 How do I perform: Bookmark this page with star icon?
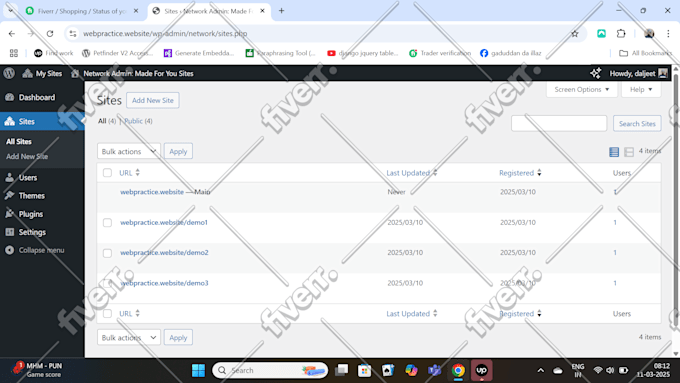[x=575, y=33]
